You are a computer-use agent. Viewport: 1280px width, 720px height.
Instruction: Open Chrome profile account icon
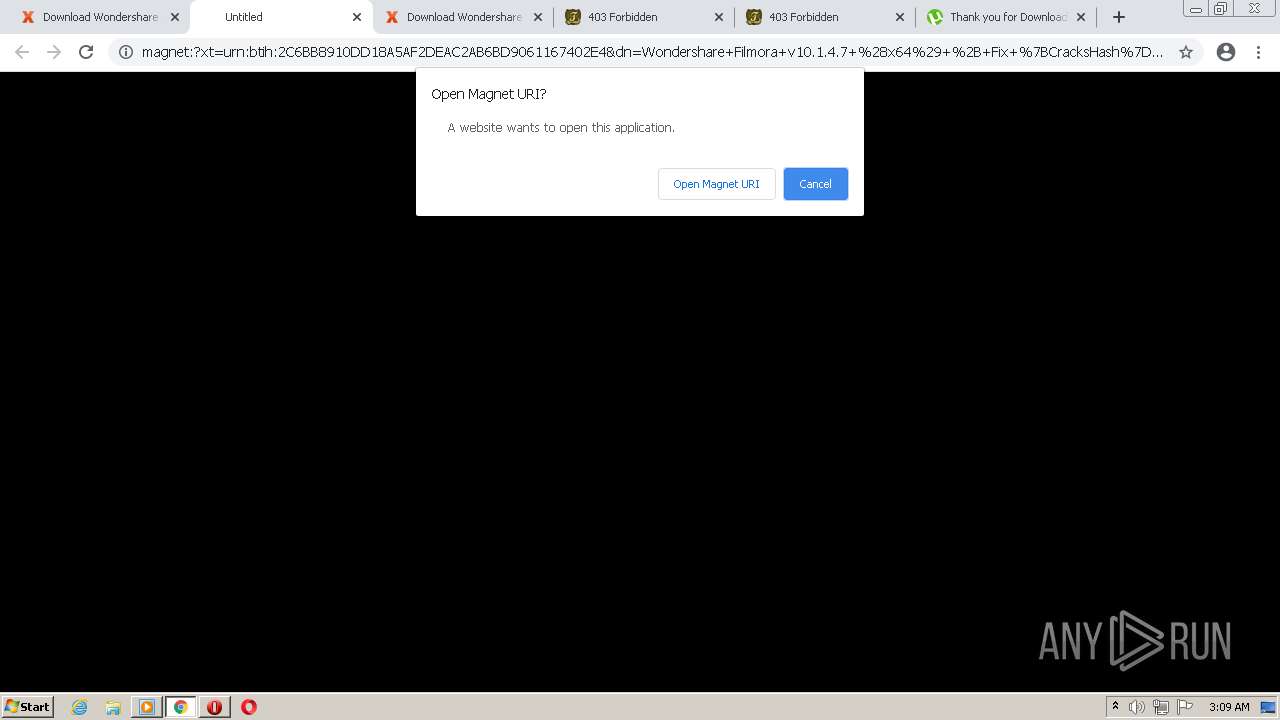click(x=1226, y=52)
